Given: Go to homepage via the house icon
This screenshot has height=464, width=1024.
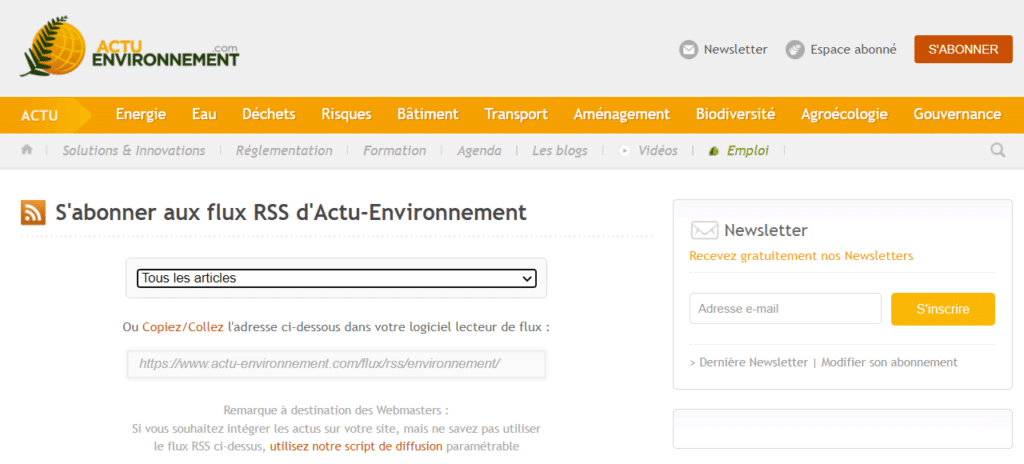Looking at the screenshot, I should pos(27,150).
